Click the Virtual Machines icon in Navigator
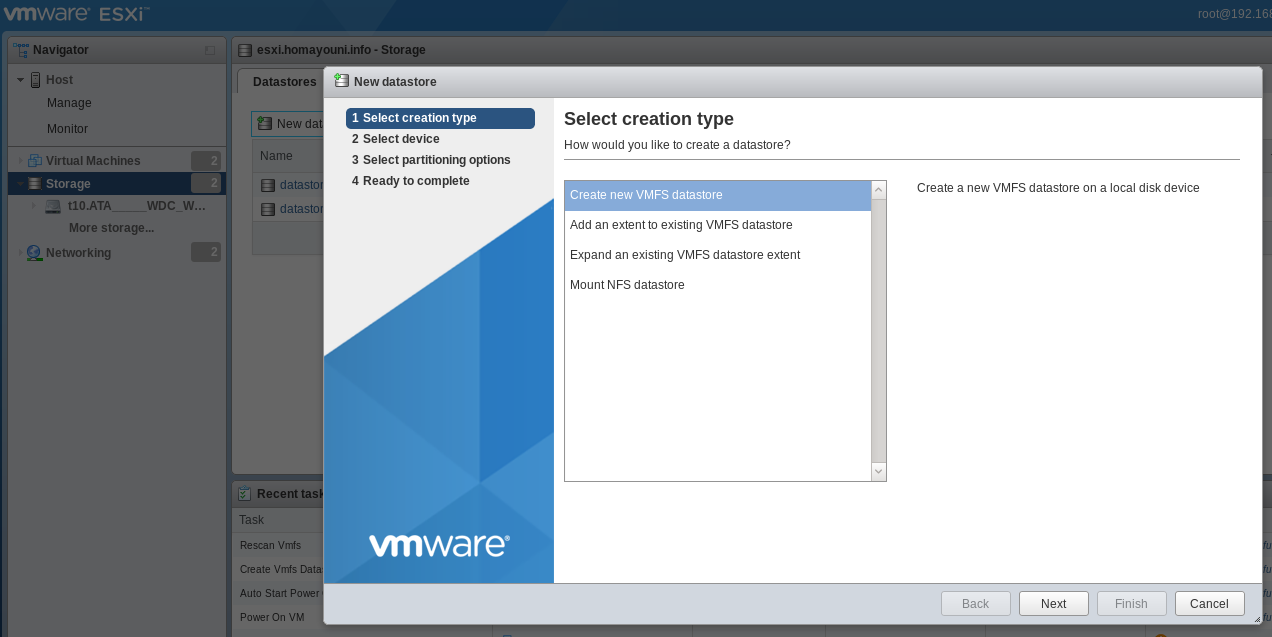1272x637 pixels. coord(35,161)
